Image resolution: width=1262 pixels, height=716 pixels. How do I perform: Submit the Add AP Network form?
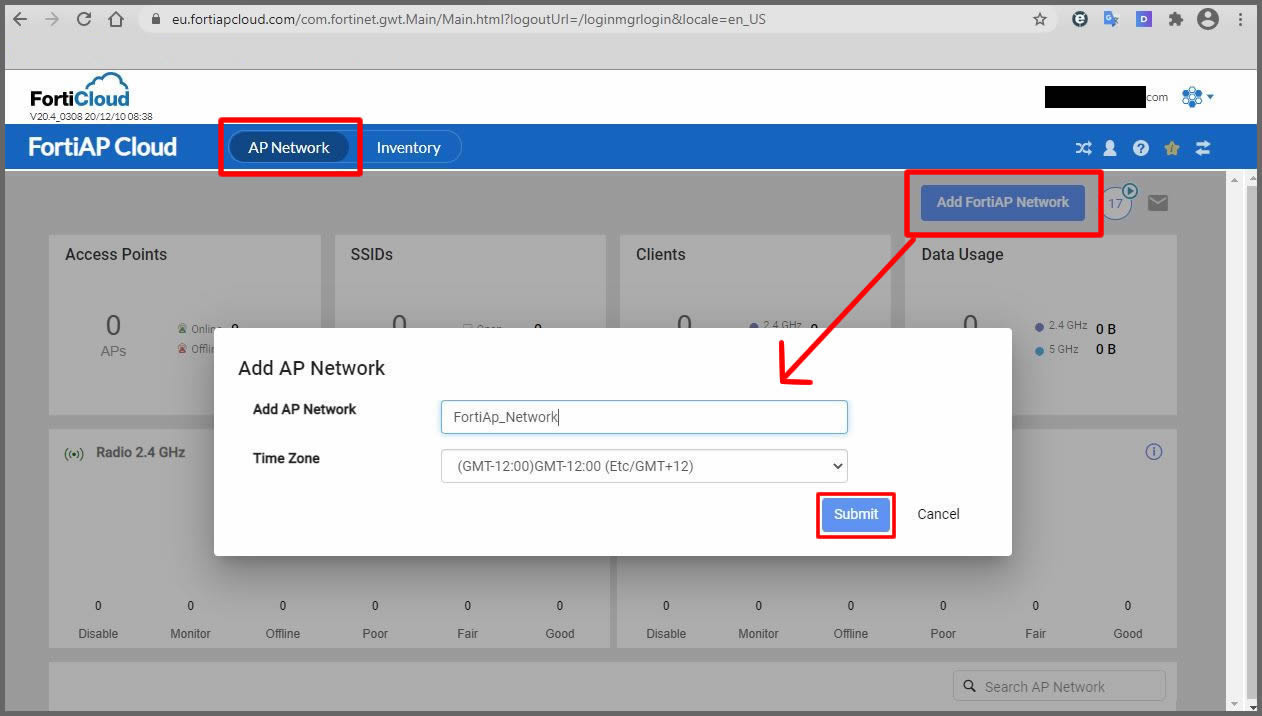click(x=855, y=514)
